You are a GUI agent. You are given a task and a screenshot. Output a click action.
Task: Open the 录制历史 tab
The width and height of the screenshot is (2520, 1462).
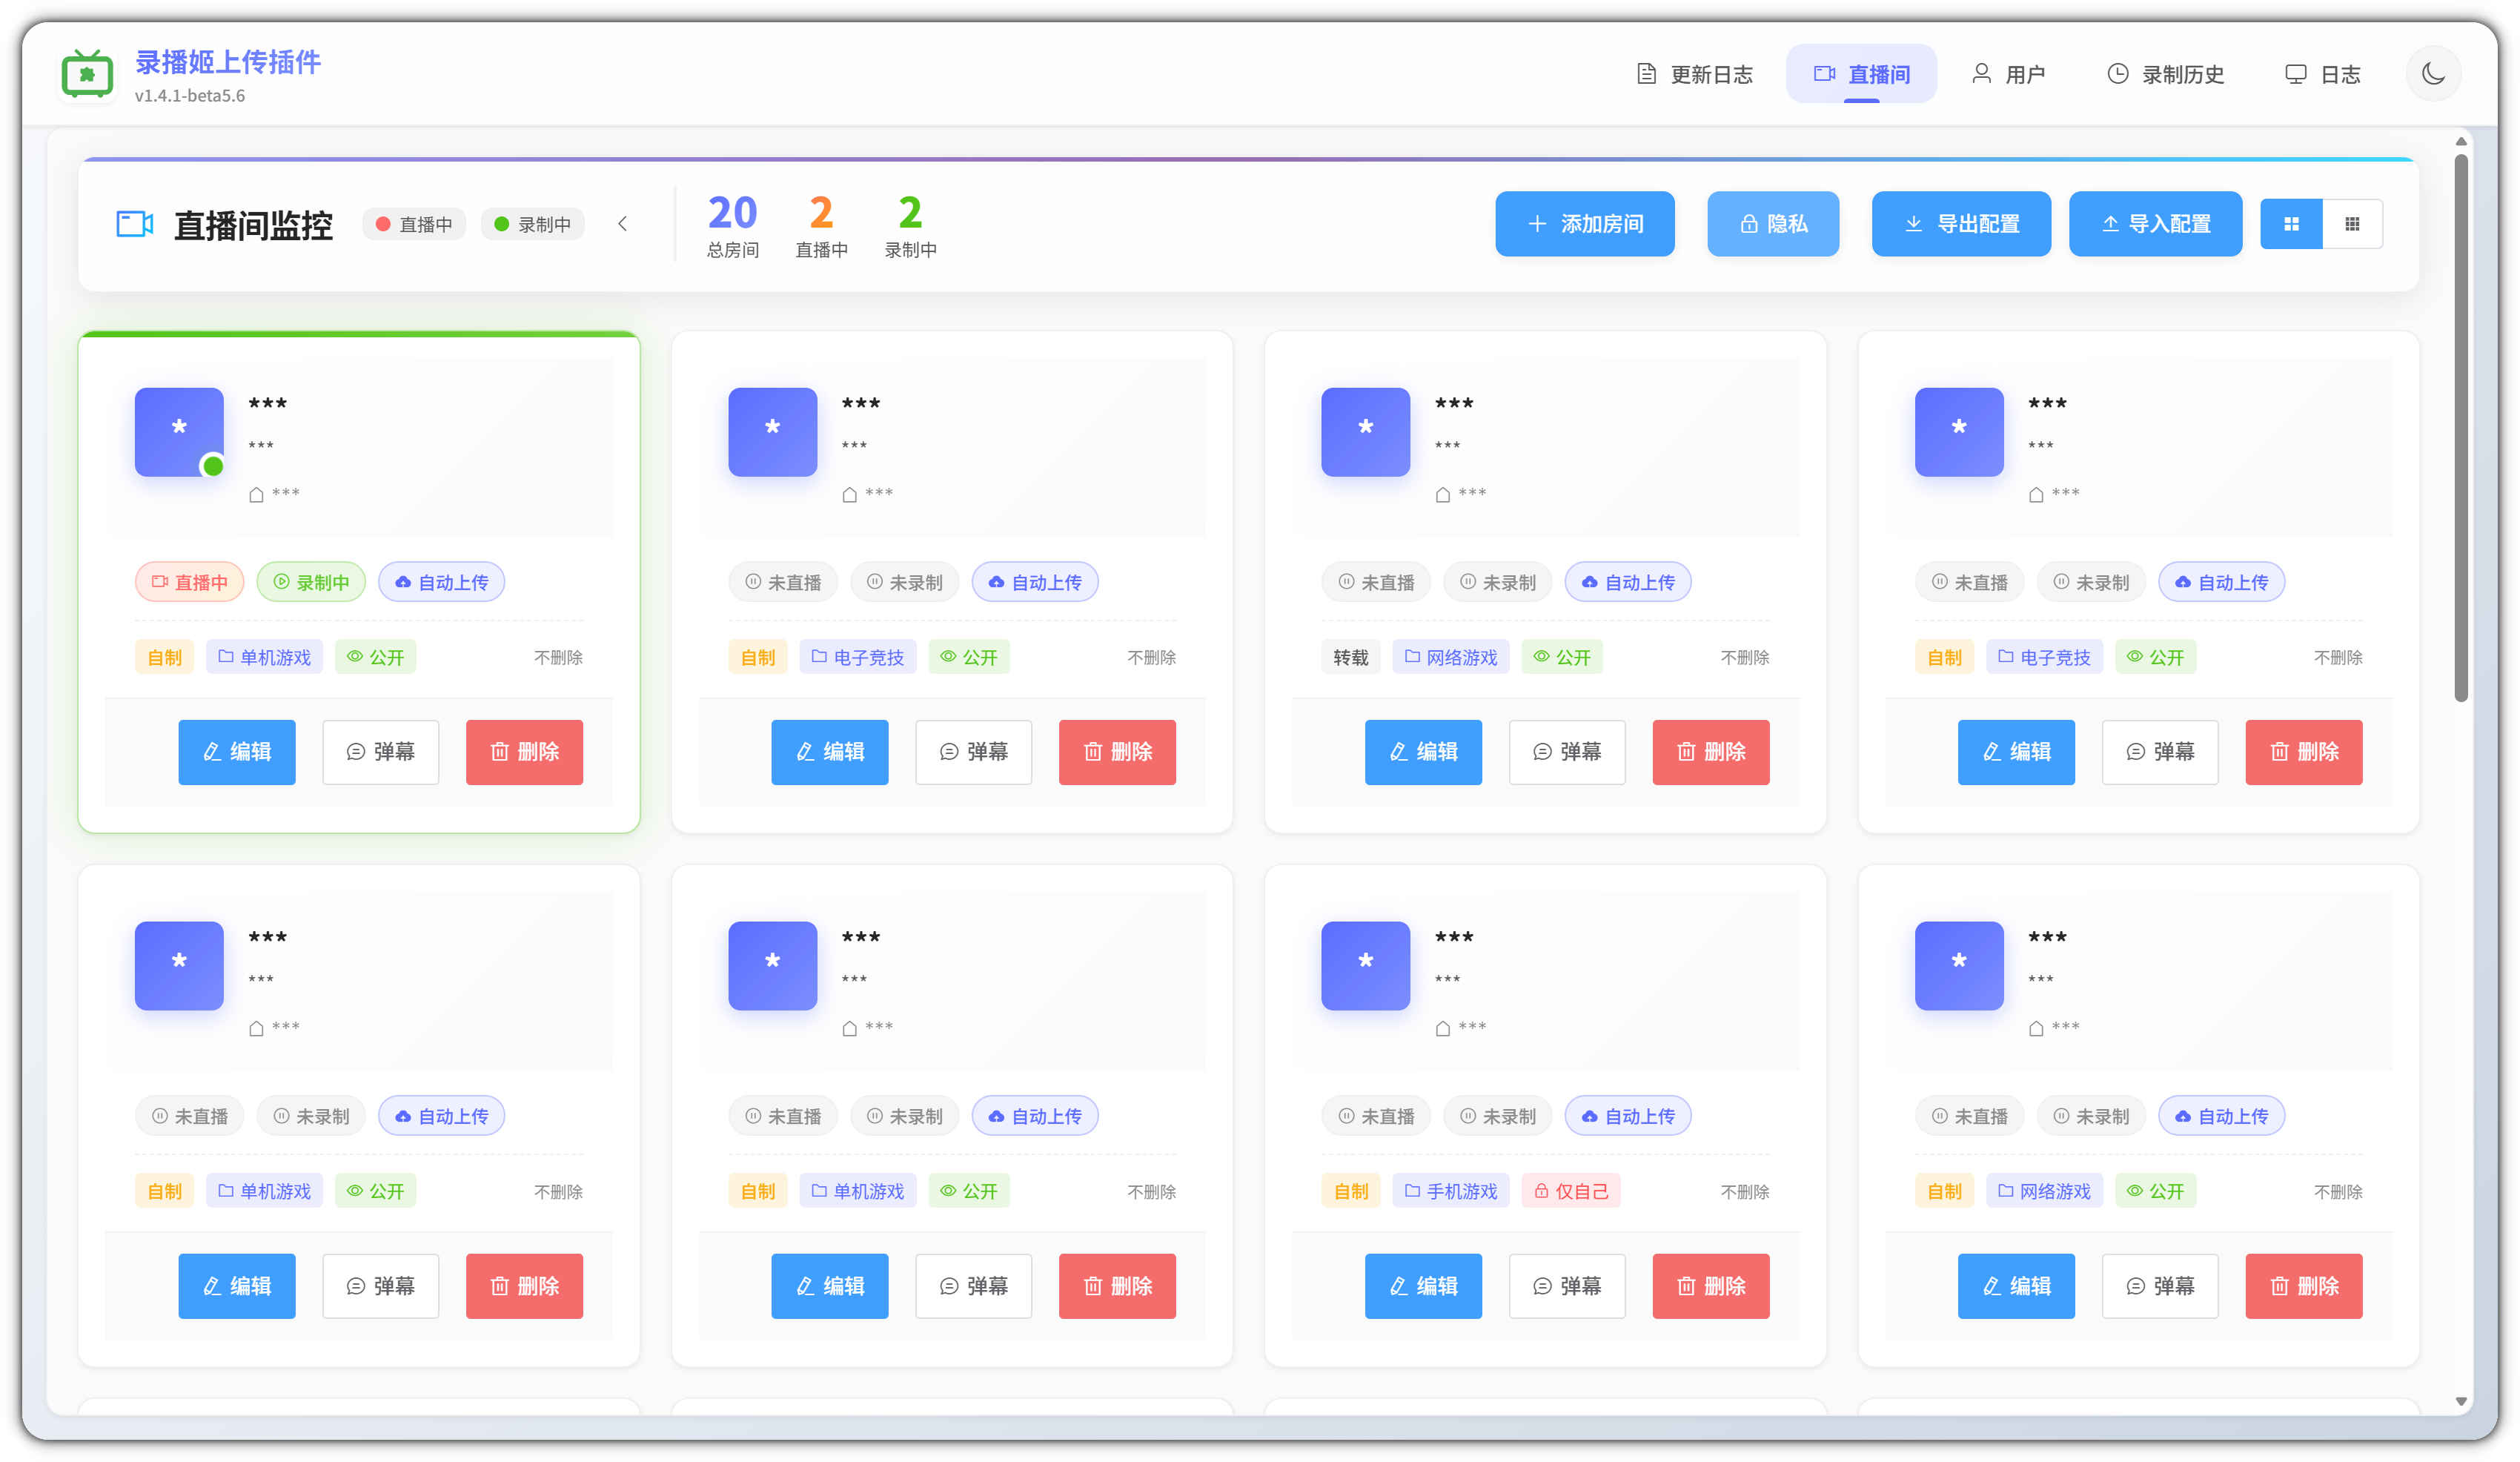click(x=2165, y=74)
